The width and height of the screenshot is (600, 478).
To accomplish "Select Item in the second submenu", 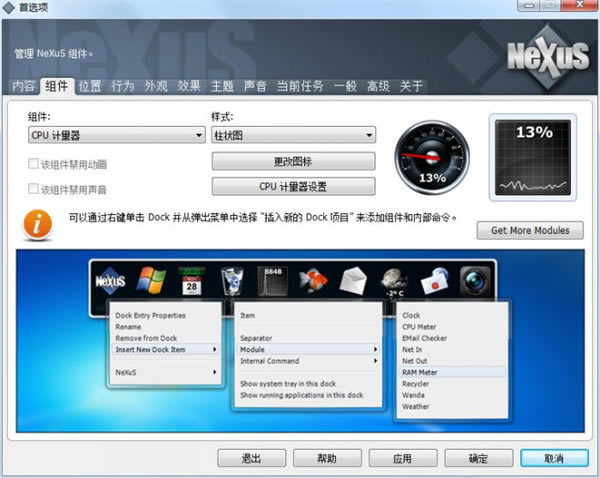I will pyautogui.click(x=247, y=315).
